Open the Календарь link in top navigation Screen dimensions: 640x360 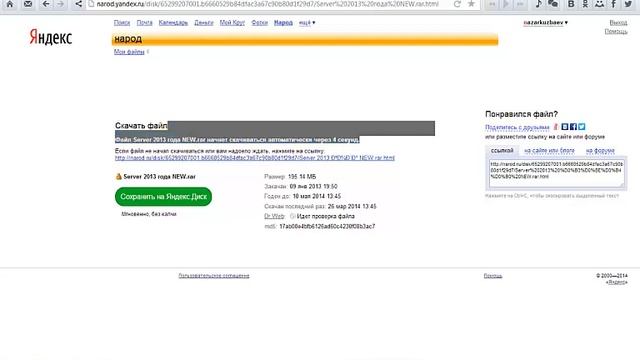pyautogui.click(x=173, y=23)
